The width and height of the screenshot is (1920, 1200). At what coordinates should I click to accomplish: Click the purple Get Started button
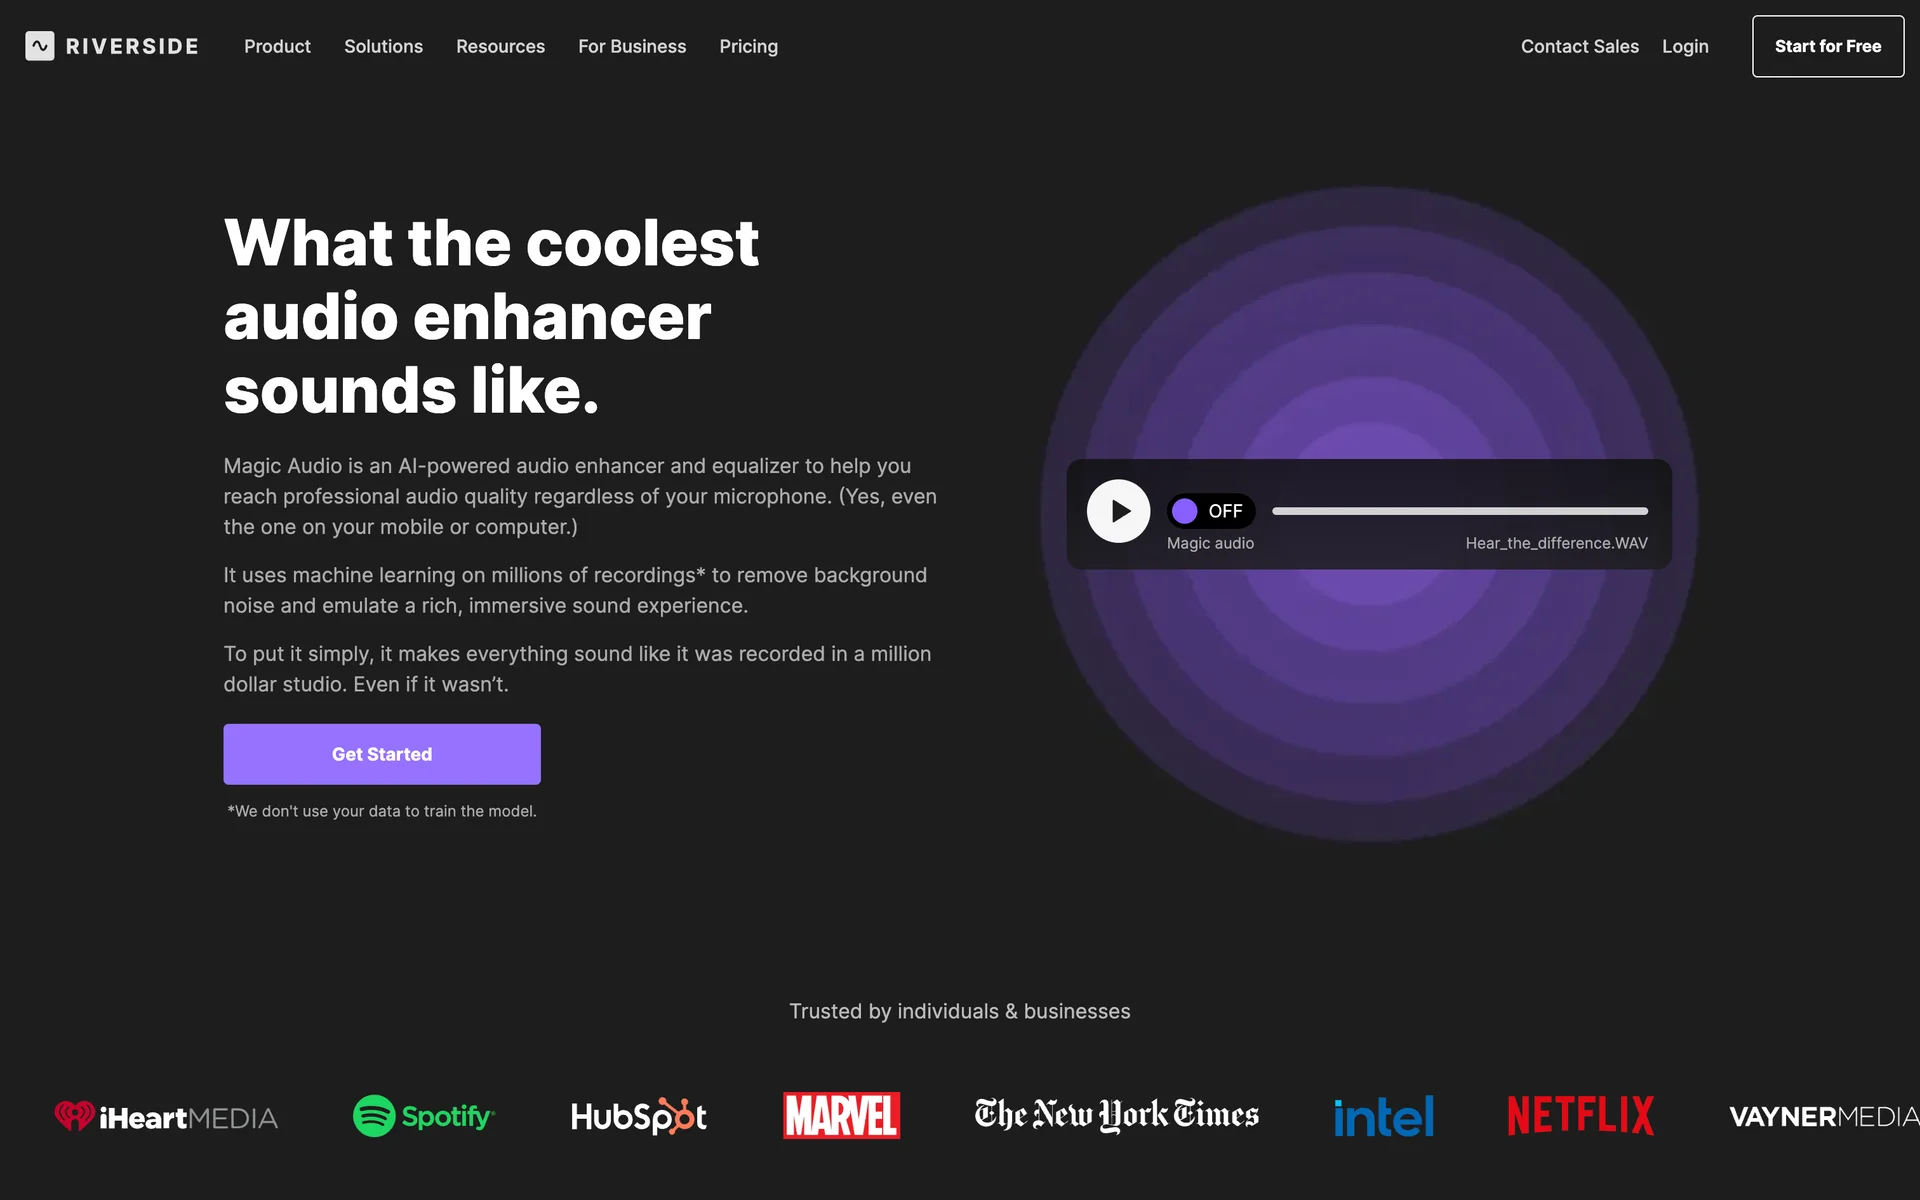coord(382,754)
